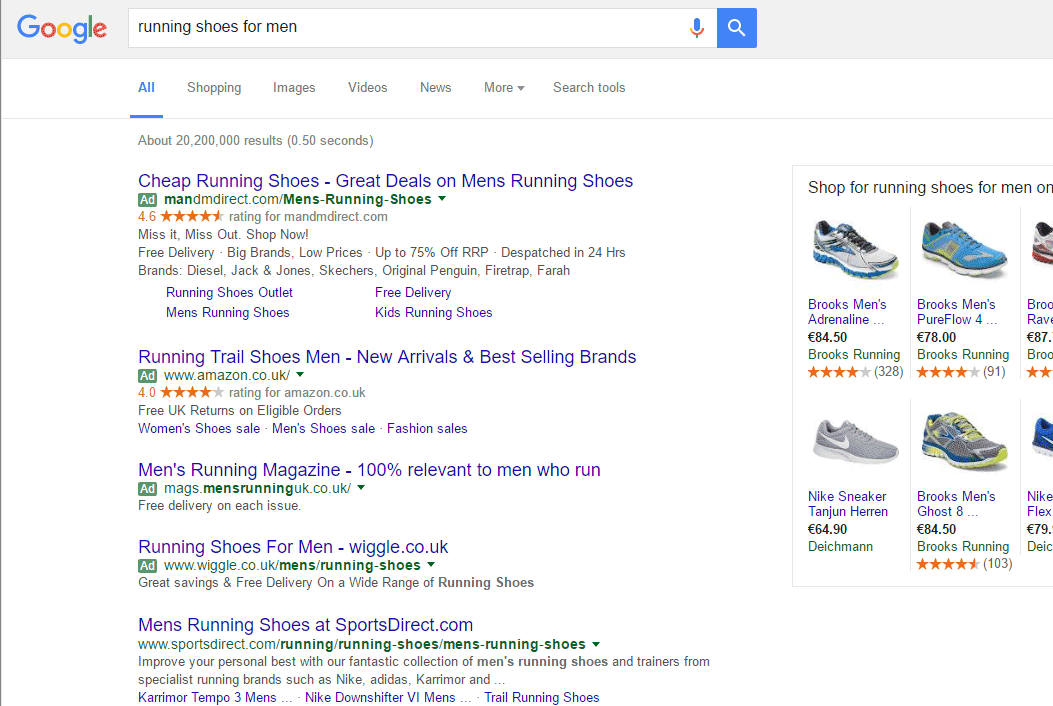Click the blue search magnifier button

737,28
